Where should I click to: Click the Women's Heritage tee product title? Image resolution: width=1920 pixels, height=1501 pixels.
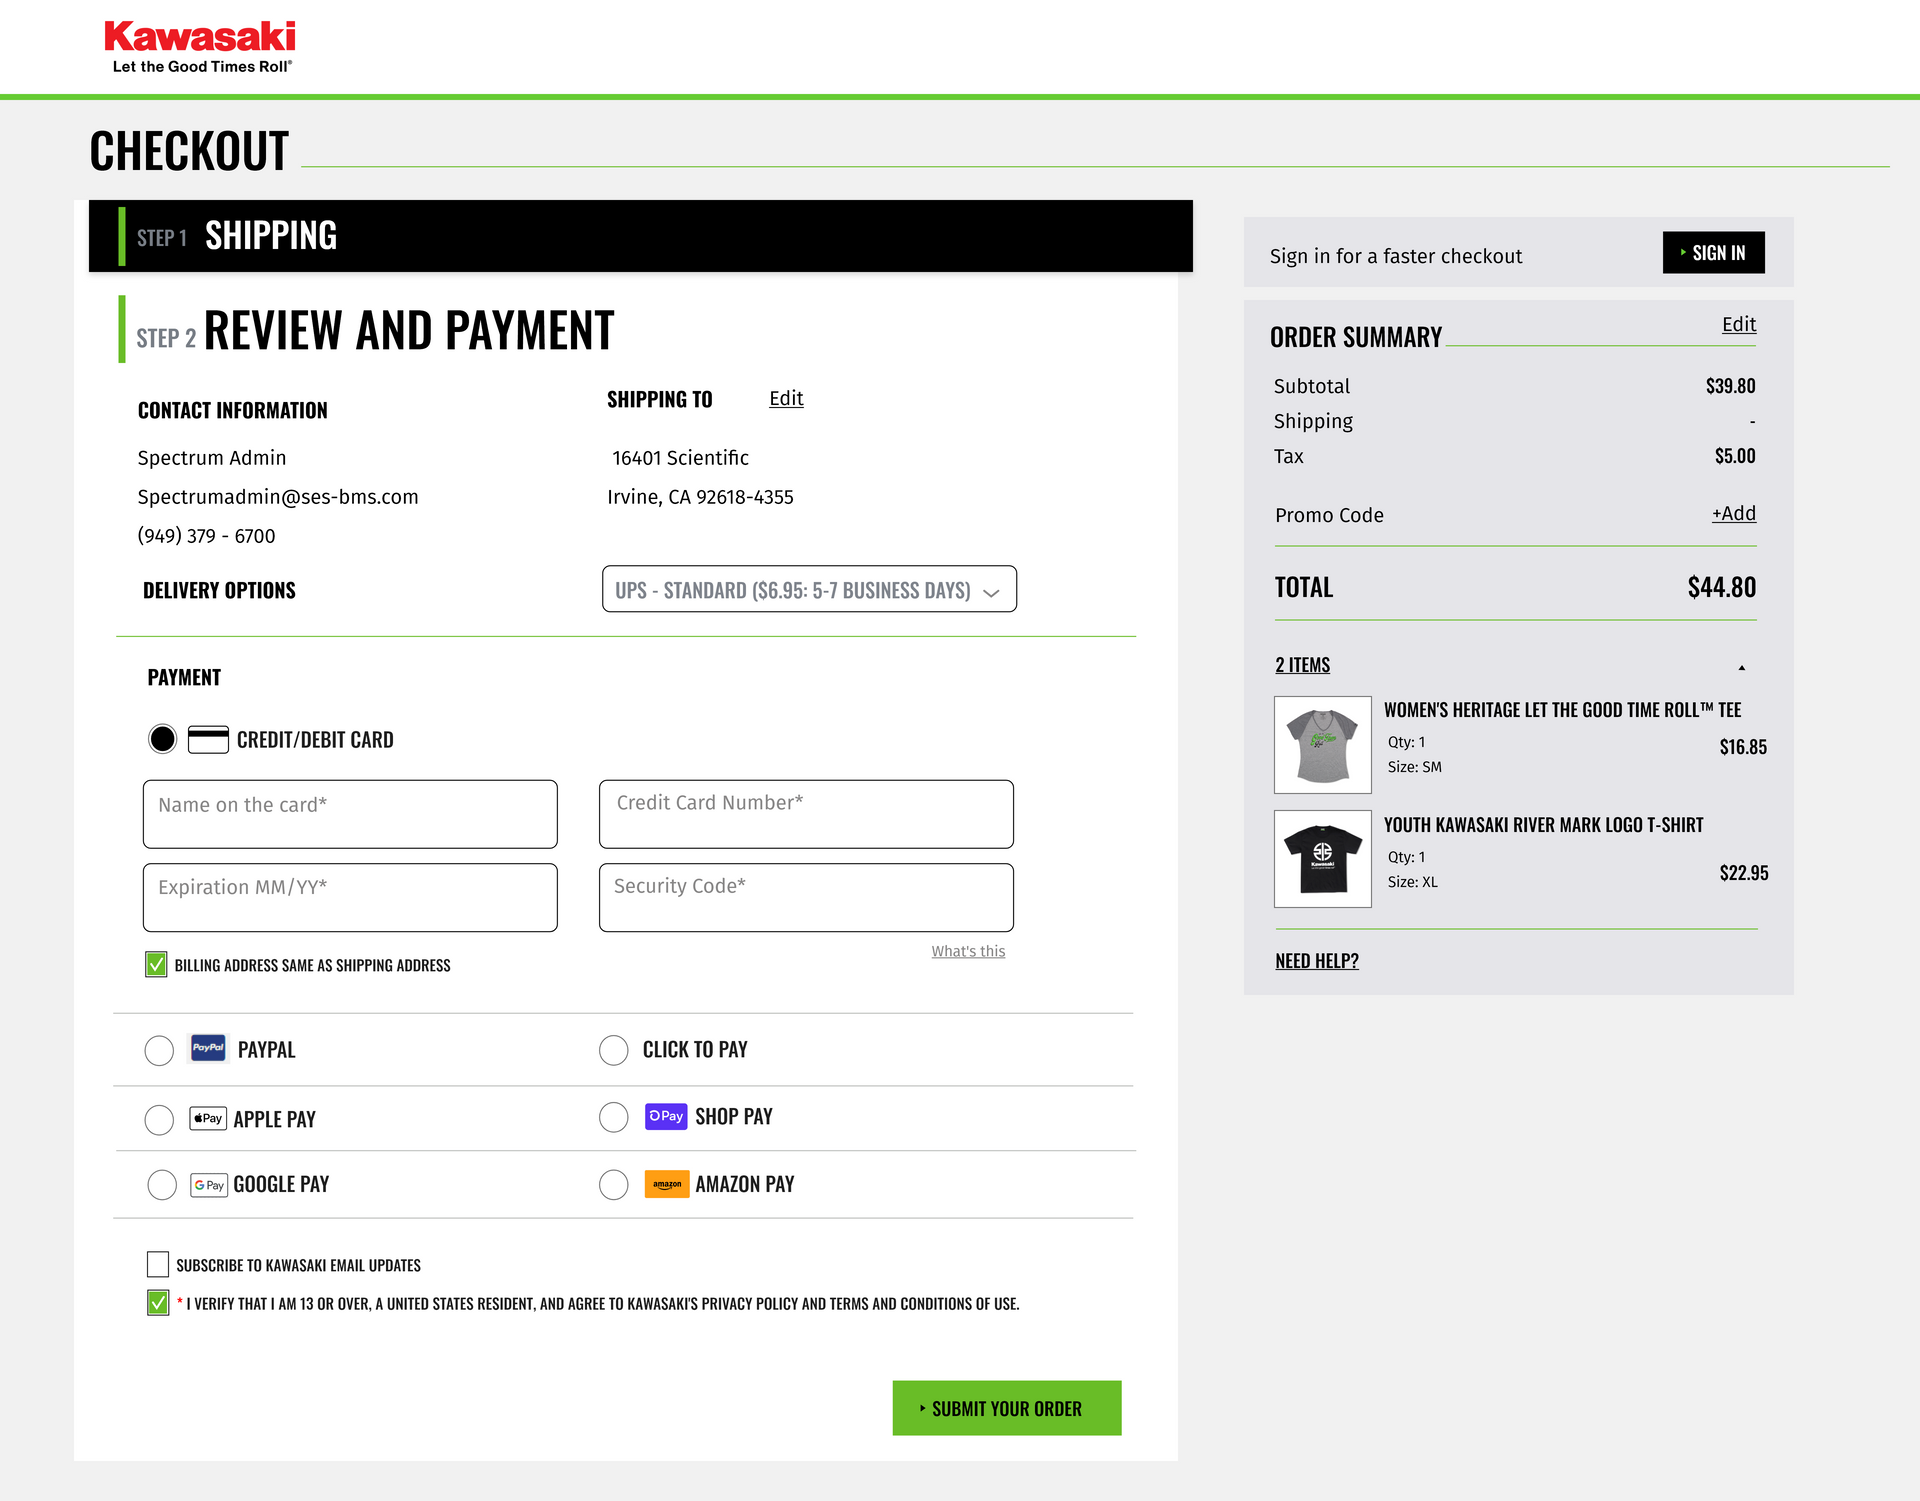(x=1562, y=710)
